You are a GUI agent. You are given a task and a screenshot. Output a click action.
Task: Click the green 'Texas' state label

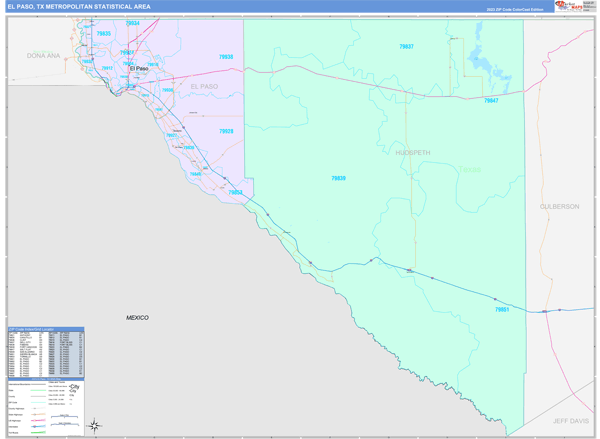pos(470,169)
